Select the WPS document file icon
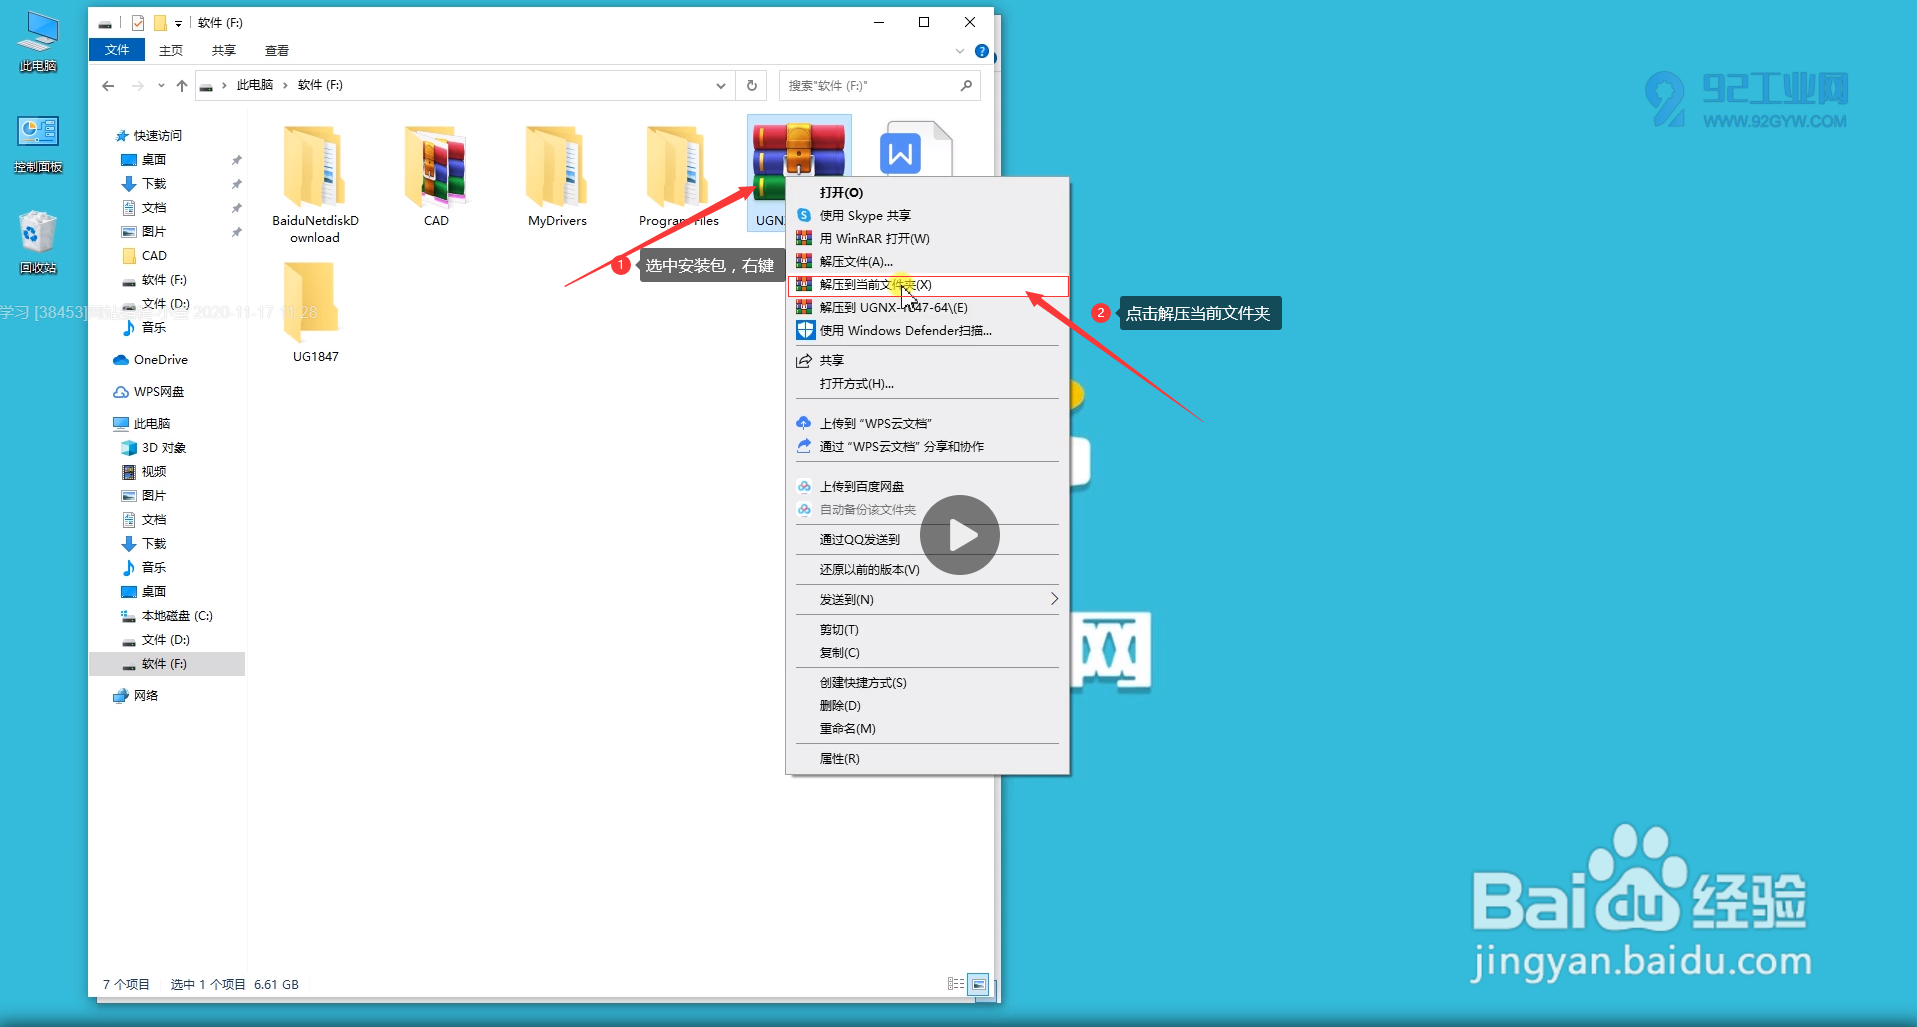 click(x=916, y=150)
